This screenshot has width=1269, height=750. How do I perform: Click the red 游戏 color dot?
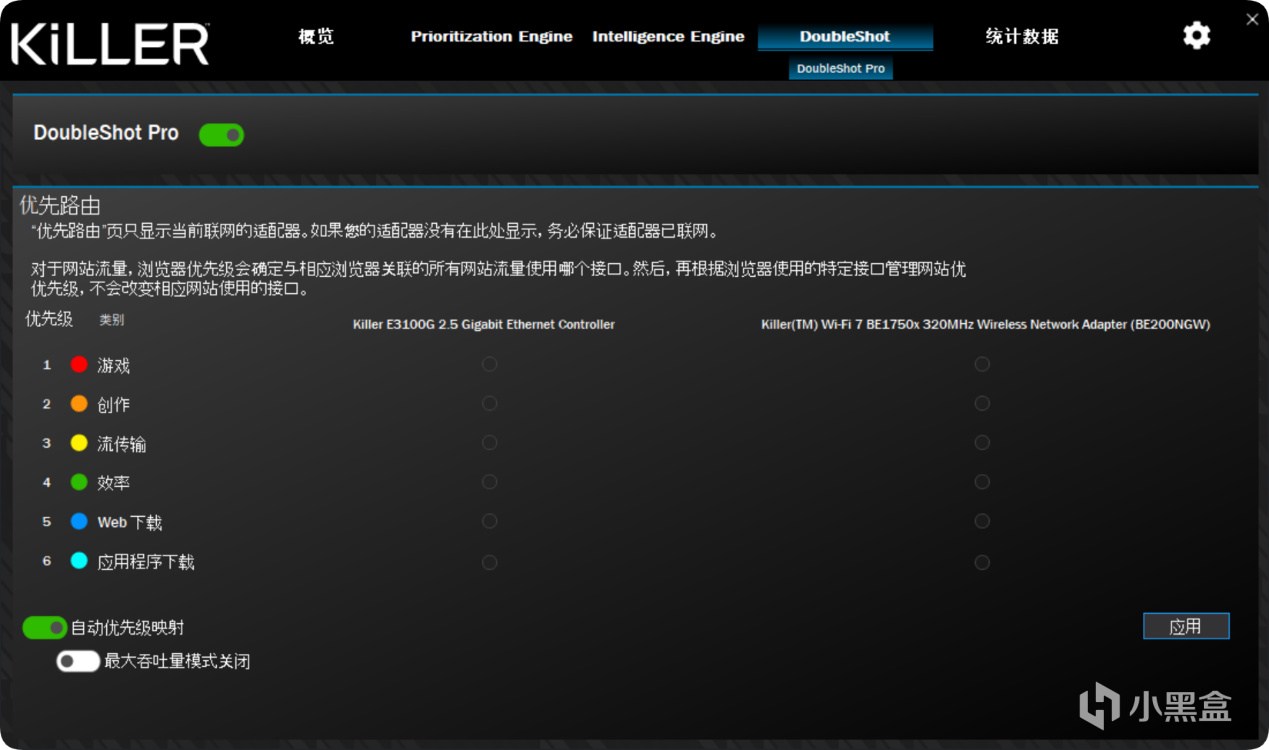point(79,364)
